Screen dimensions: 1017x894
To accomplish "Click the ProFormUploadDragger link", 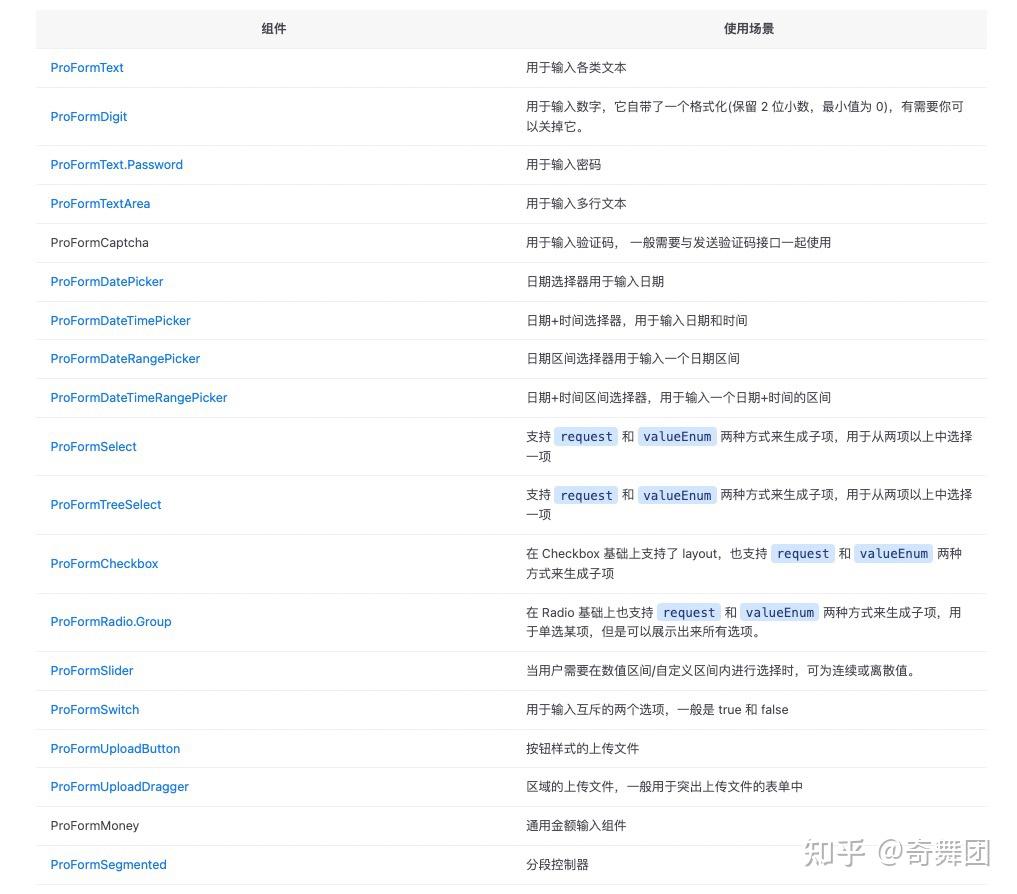I will pyautogui.click(x=119, y=786).
